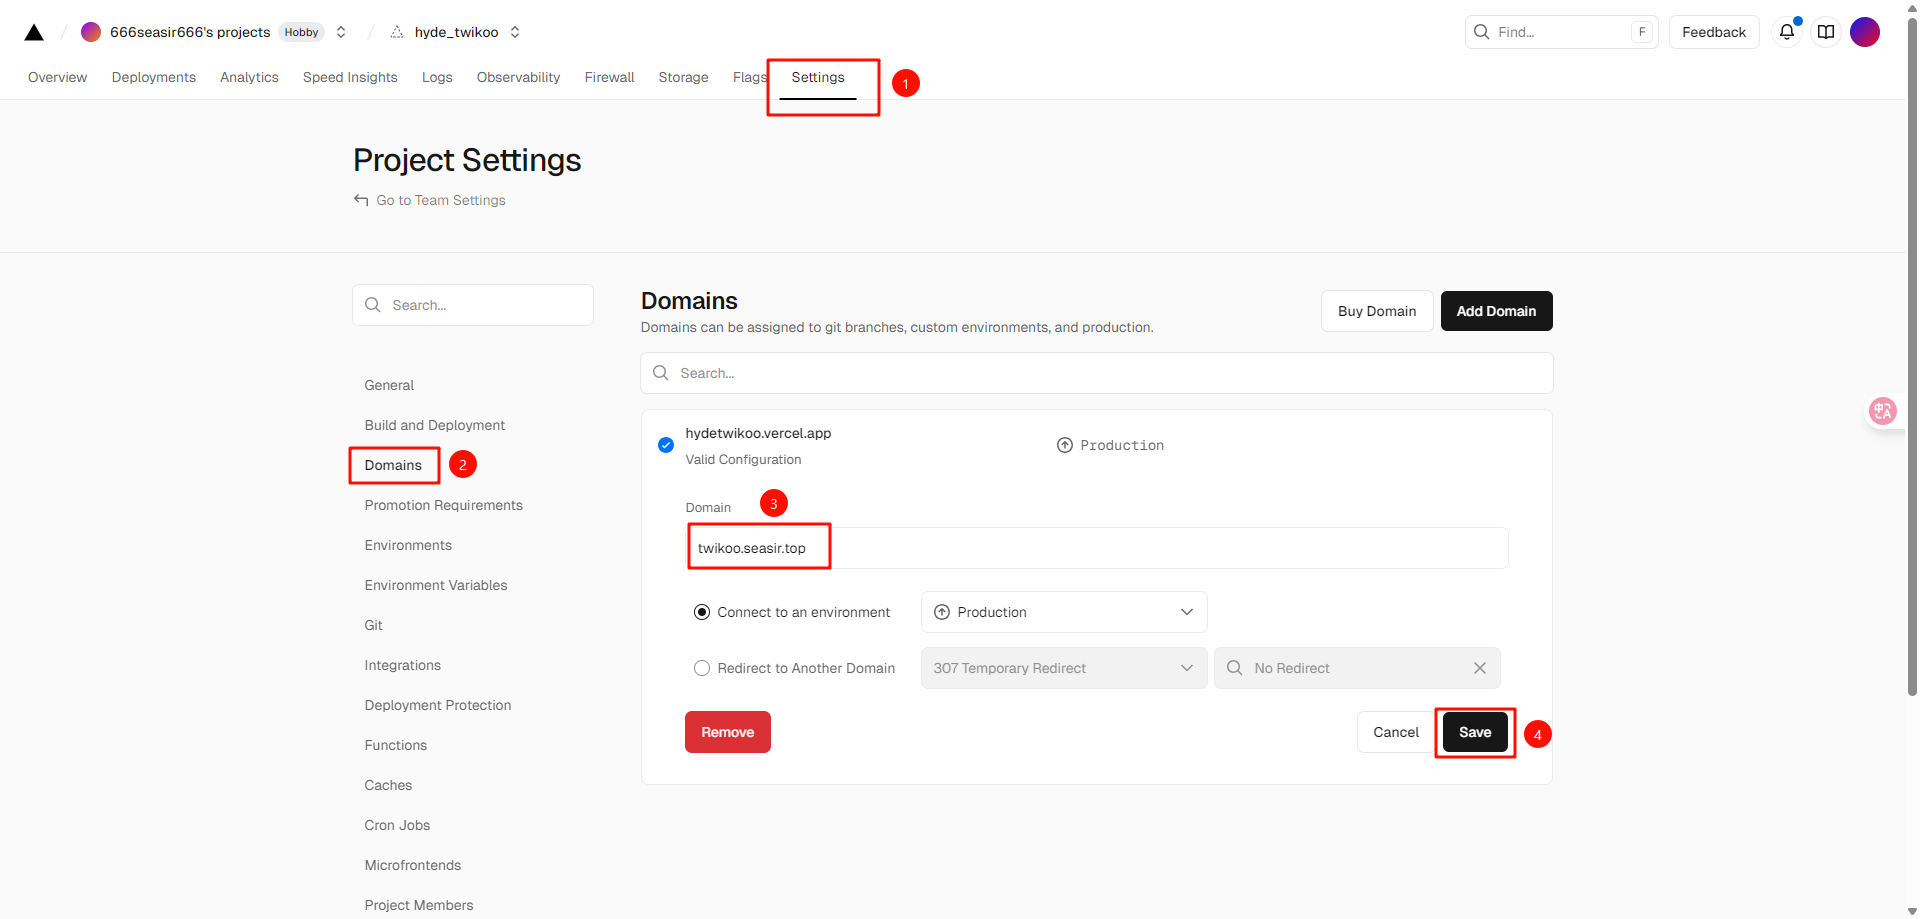Click the Production status arrow icon
Viewport: 1920px width, 919px height.
1065,445
